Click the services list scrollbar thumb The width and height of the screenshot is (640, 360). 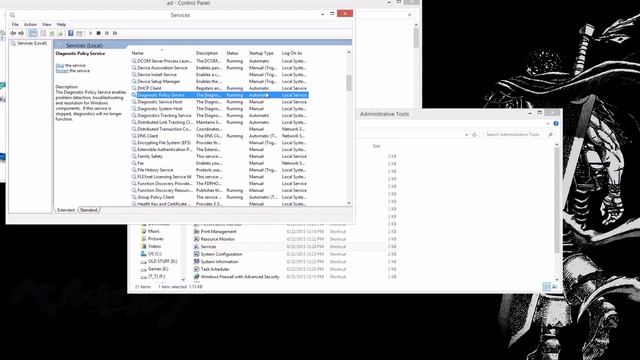coord(349,83)
